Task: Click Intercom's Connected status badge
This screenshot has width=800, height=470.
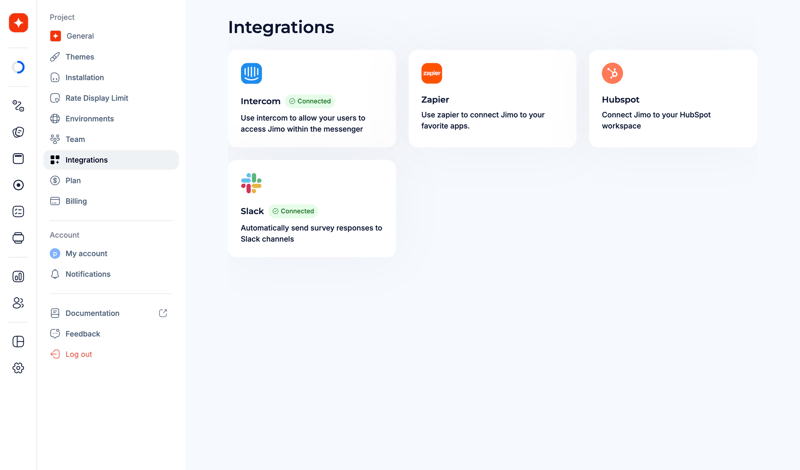Action: point(310,101)
